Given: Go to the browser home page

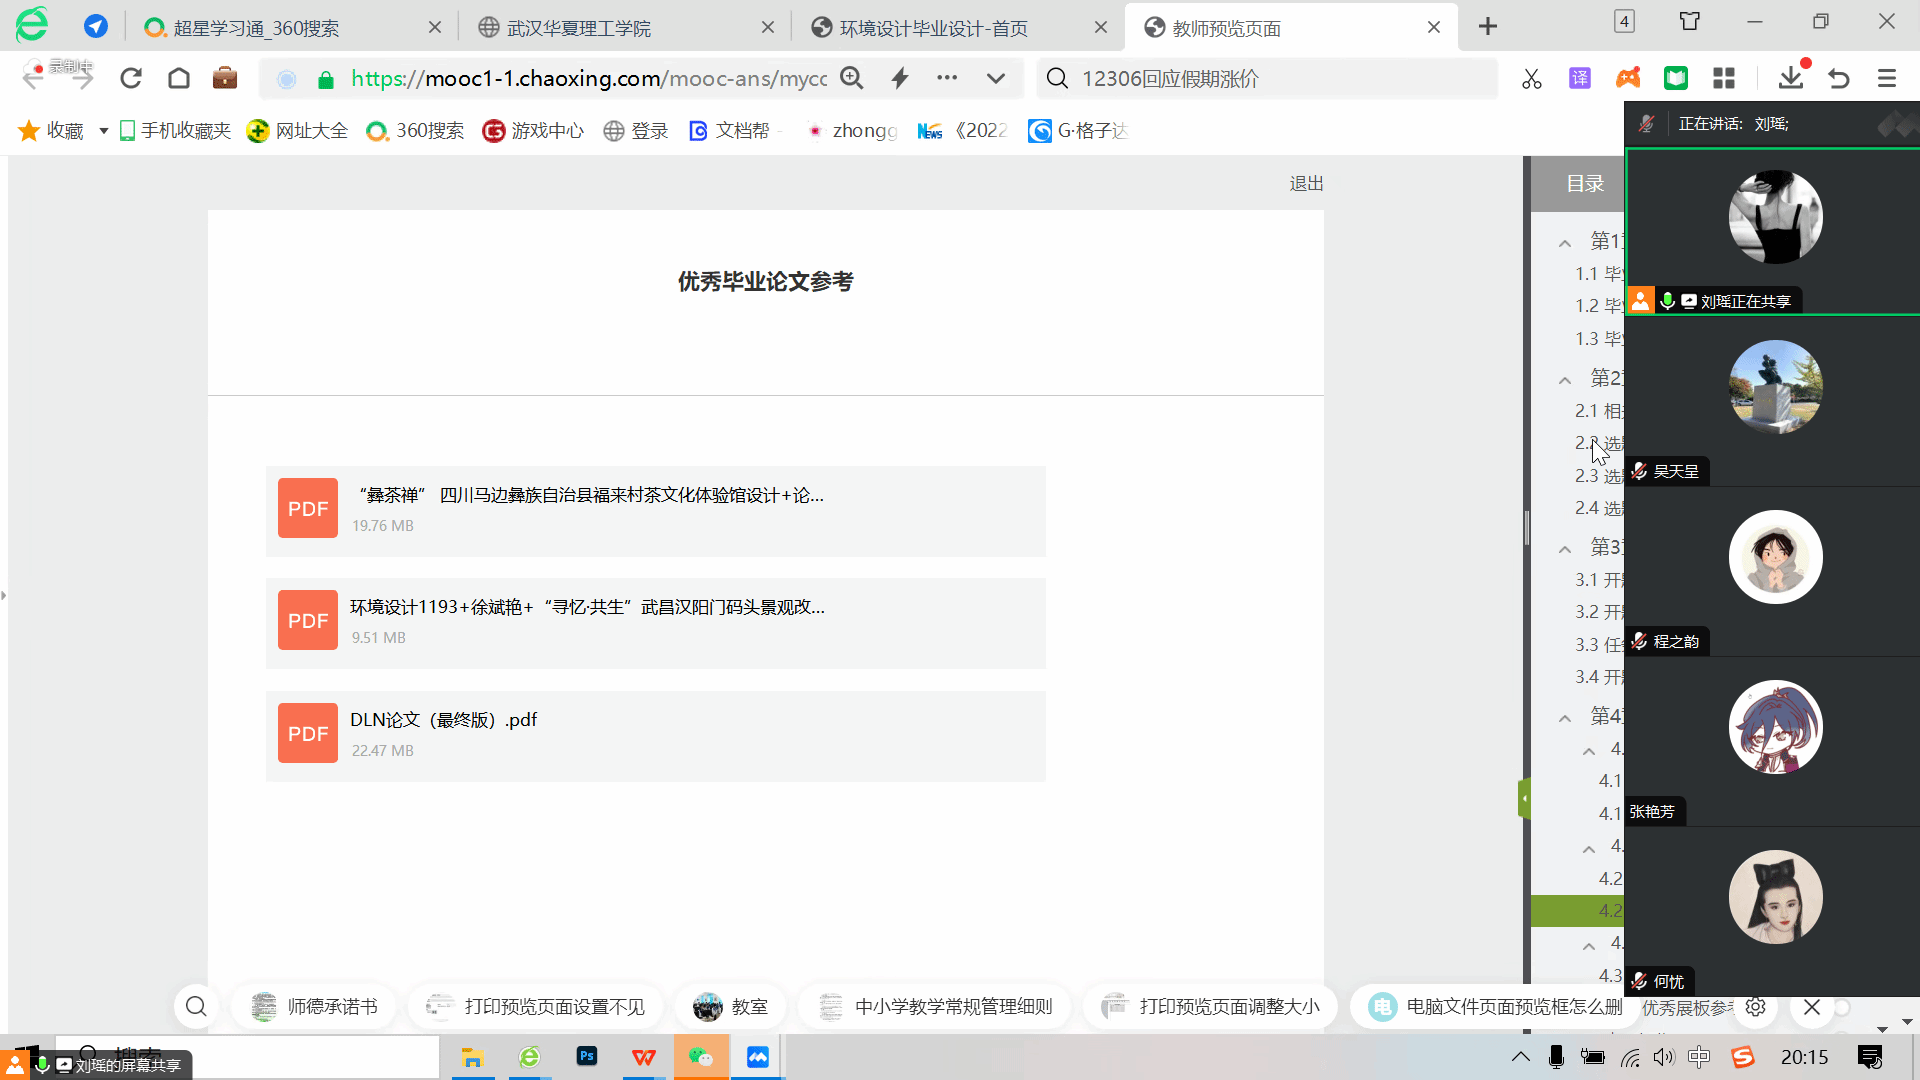Looking at the screenshot, I should [179, 78].
